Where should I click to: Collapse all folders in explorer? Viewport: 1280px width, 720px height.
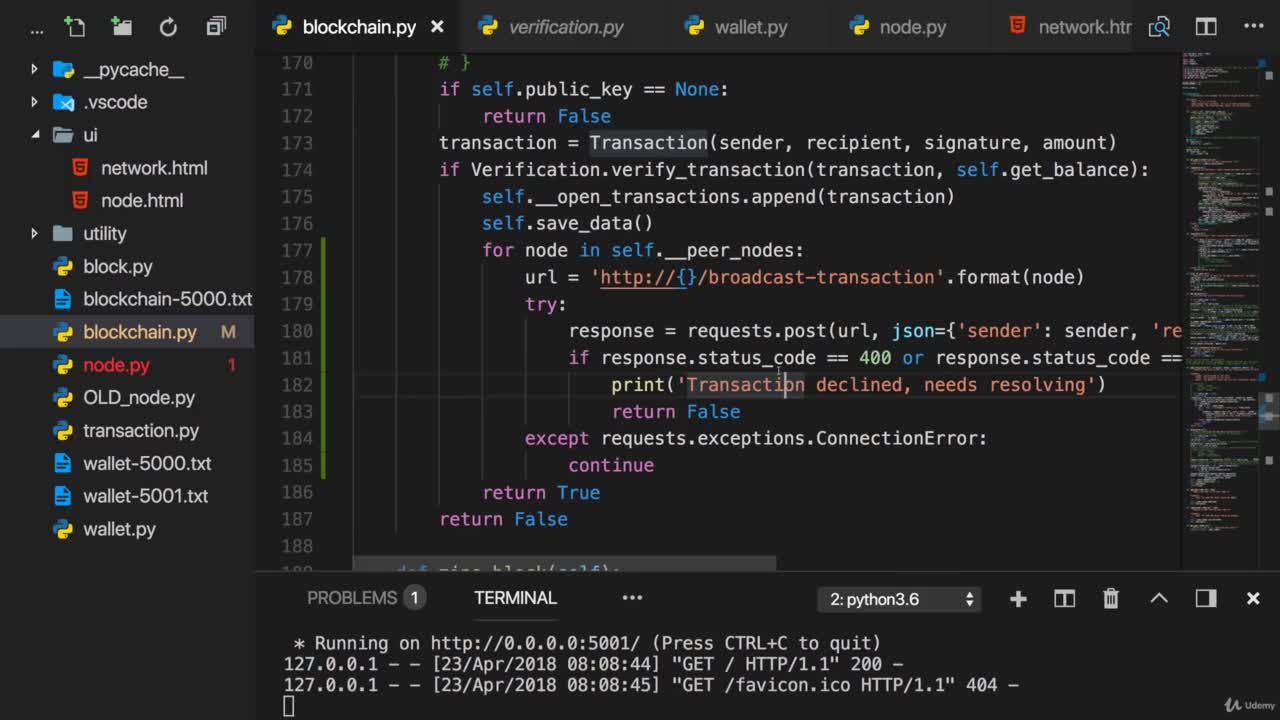coord(216,27)
